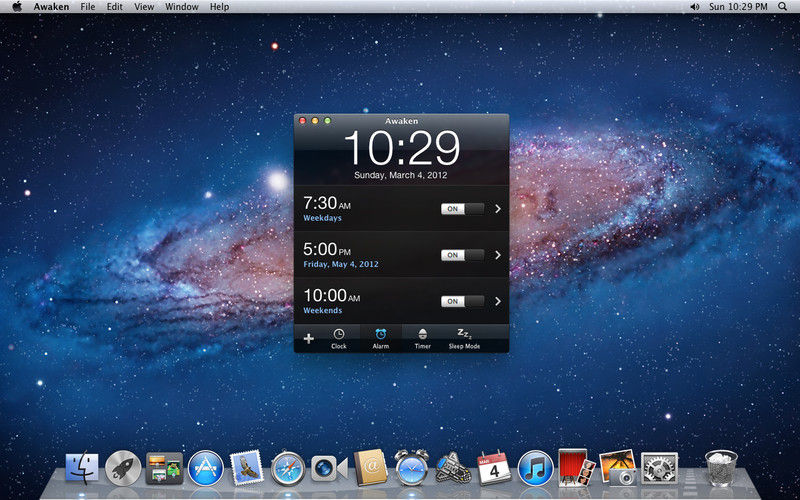This screenshot has height=500, width=800.
Task: Open the Window menu
Action: click(182, 7)
